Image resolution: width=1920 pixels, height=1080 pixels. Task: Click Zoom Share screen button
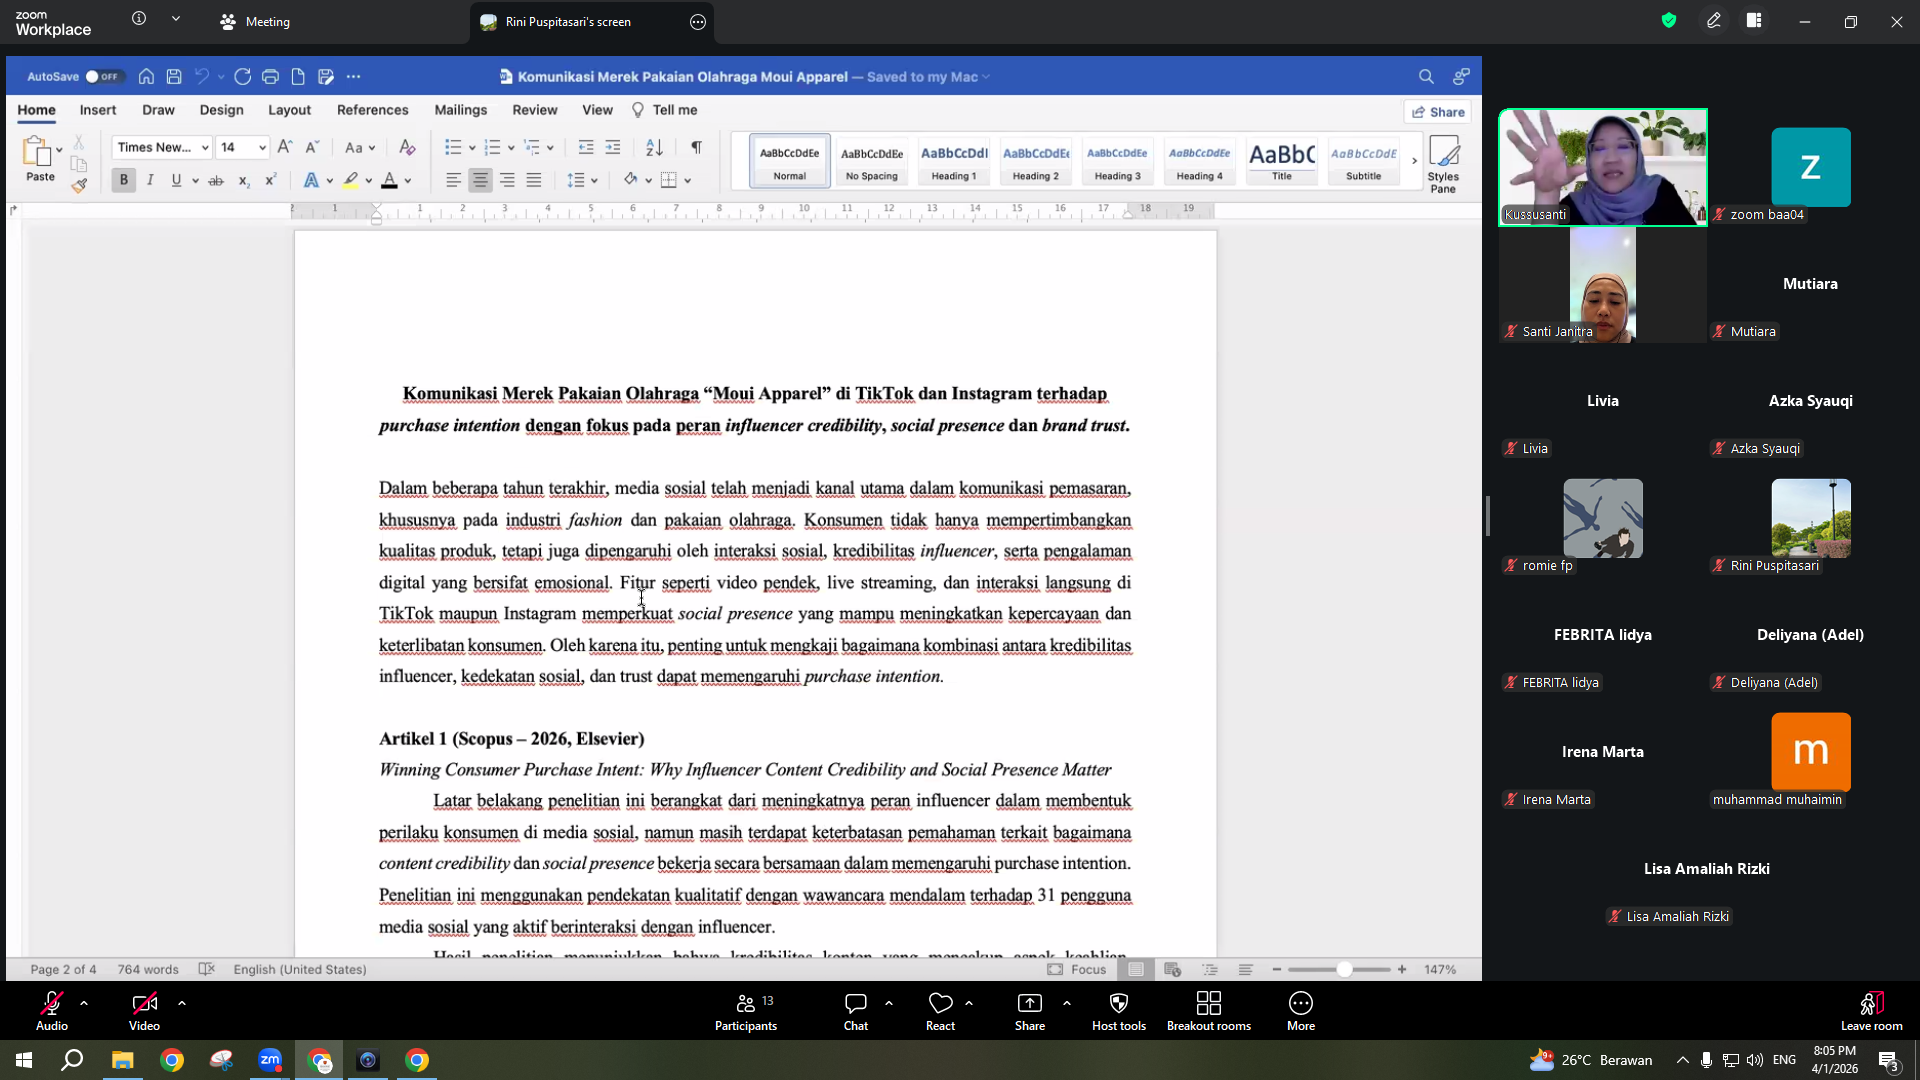point(1029,1011)
